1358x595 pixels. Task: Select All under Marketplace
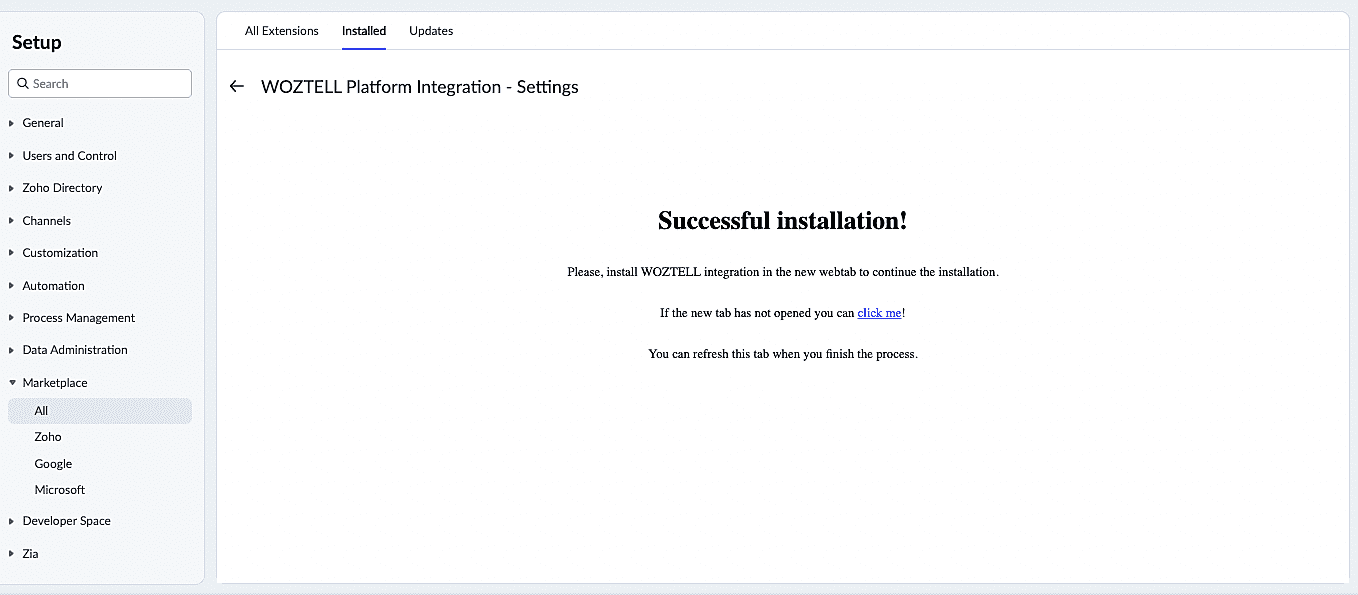click(100, 411)
